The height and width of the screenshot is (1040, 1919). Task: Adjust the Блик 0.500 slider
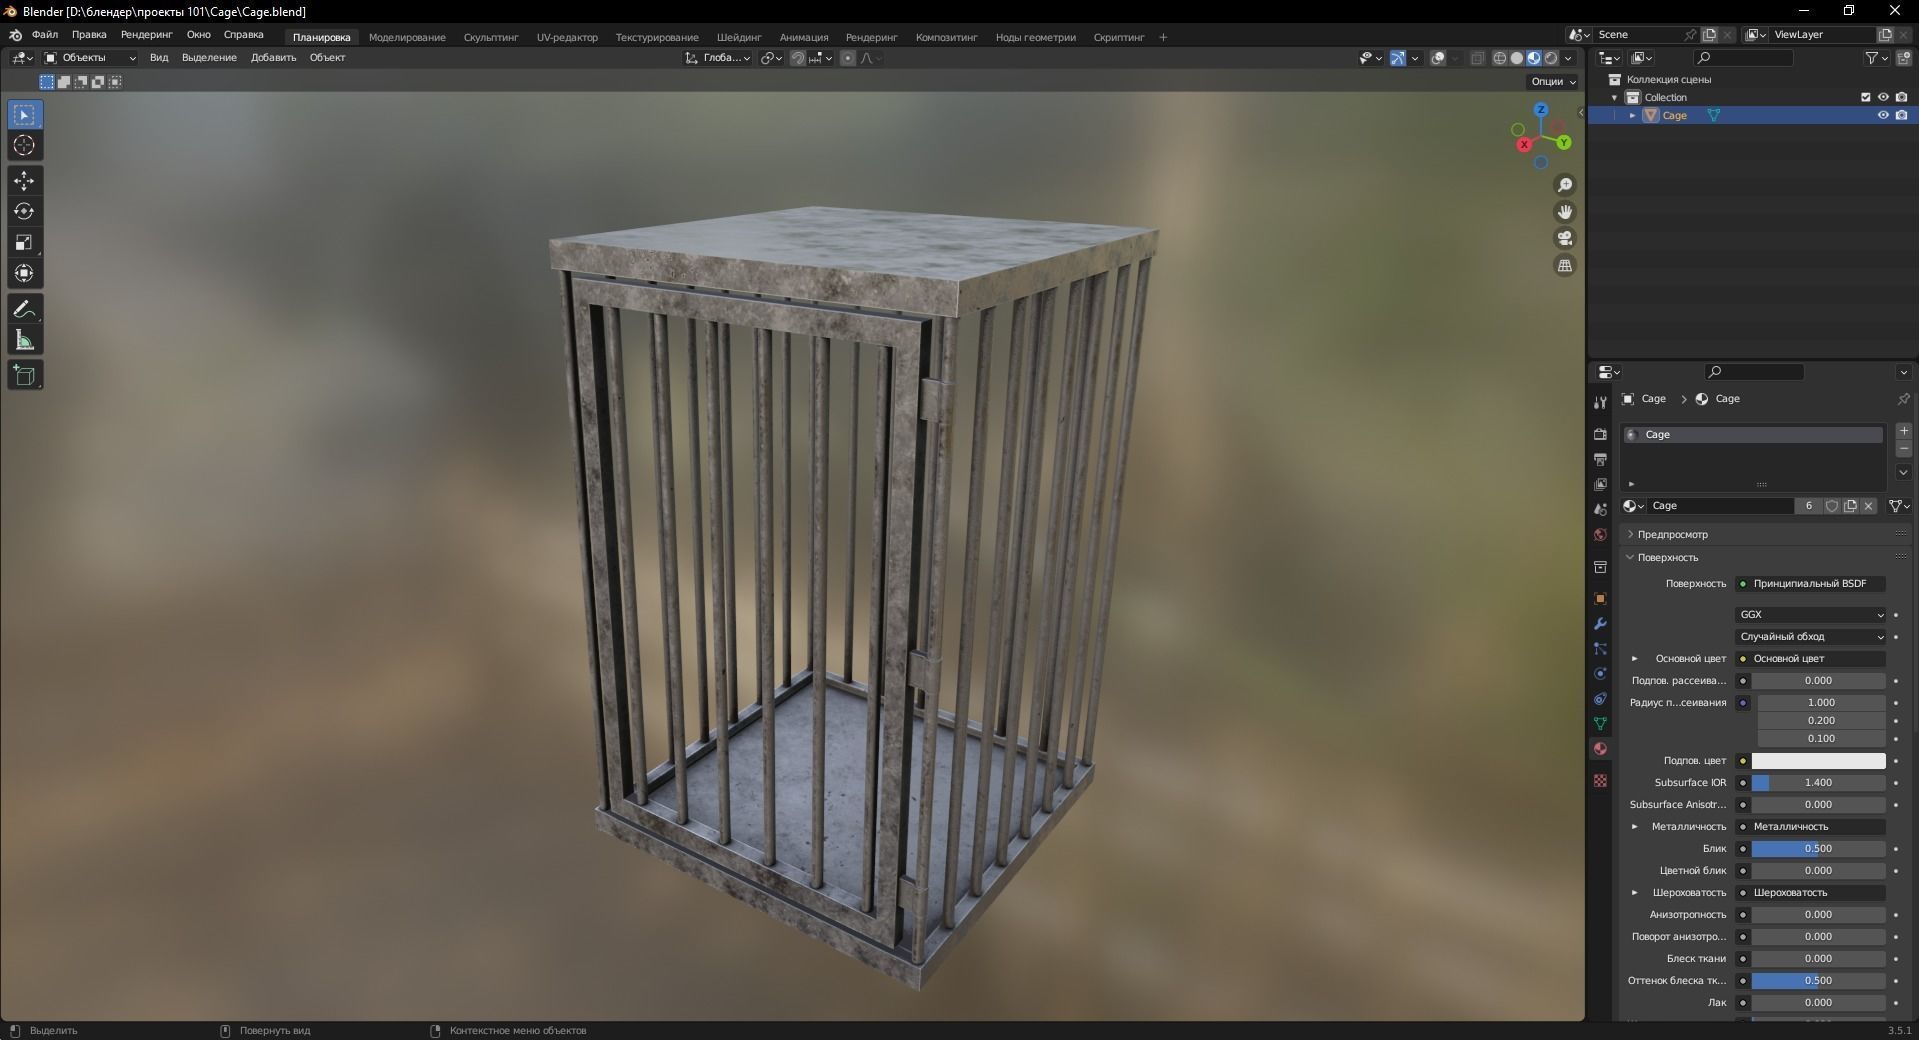click(x=1818, y=849)
